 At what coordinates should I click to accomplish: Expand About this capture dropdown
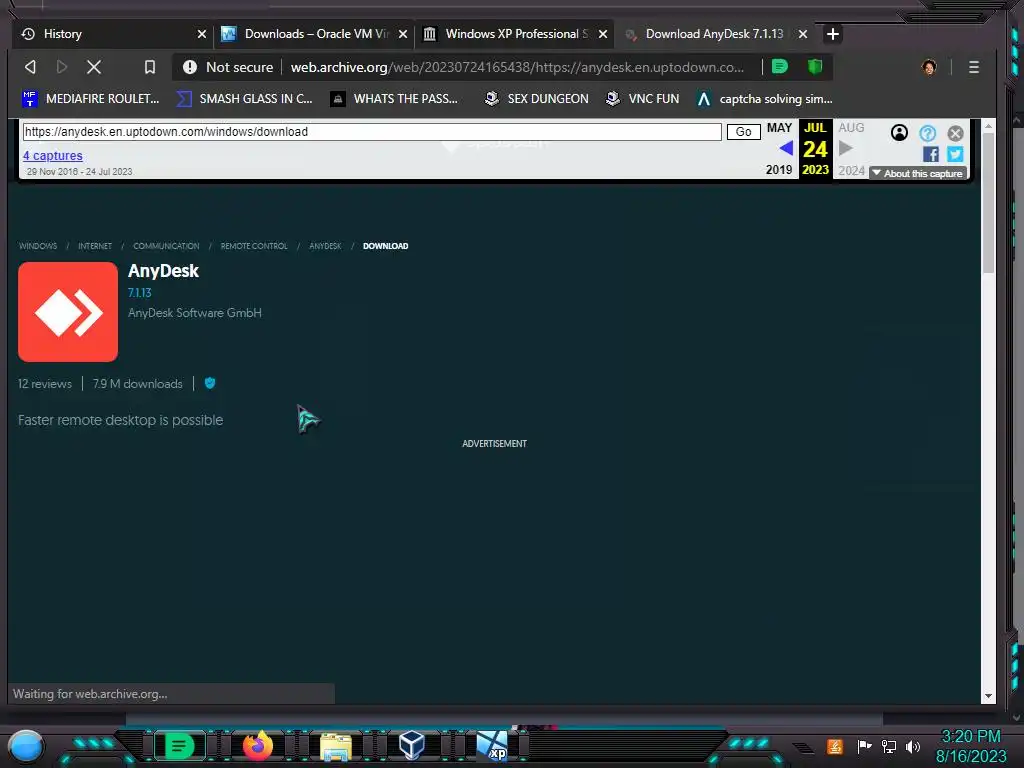(x=918, y=173)
